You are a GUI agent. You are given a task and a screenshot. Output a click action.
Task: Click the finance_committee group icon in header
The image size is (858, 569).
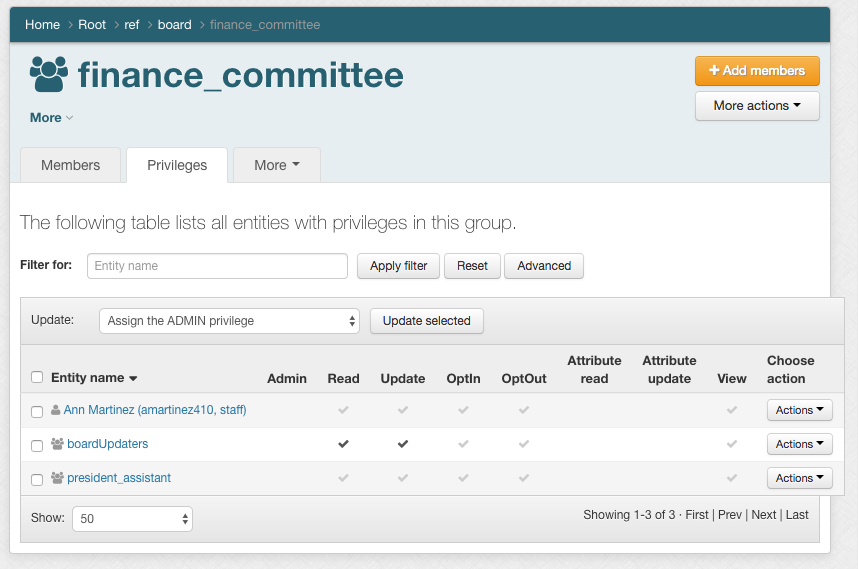pyautogui.click(x=49, y=75)
